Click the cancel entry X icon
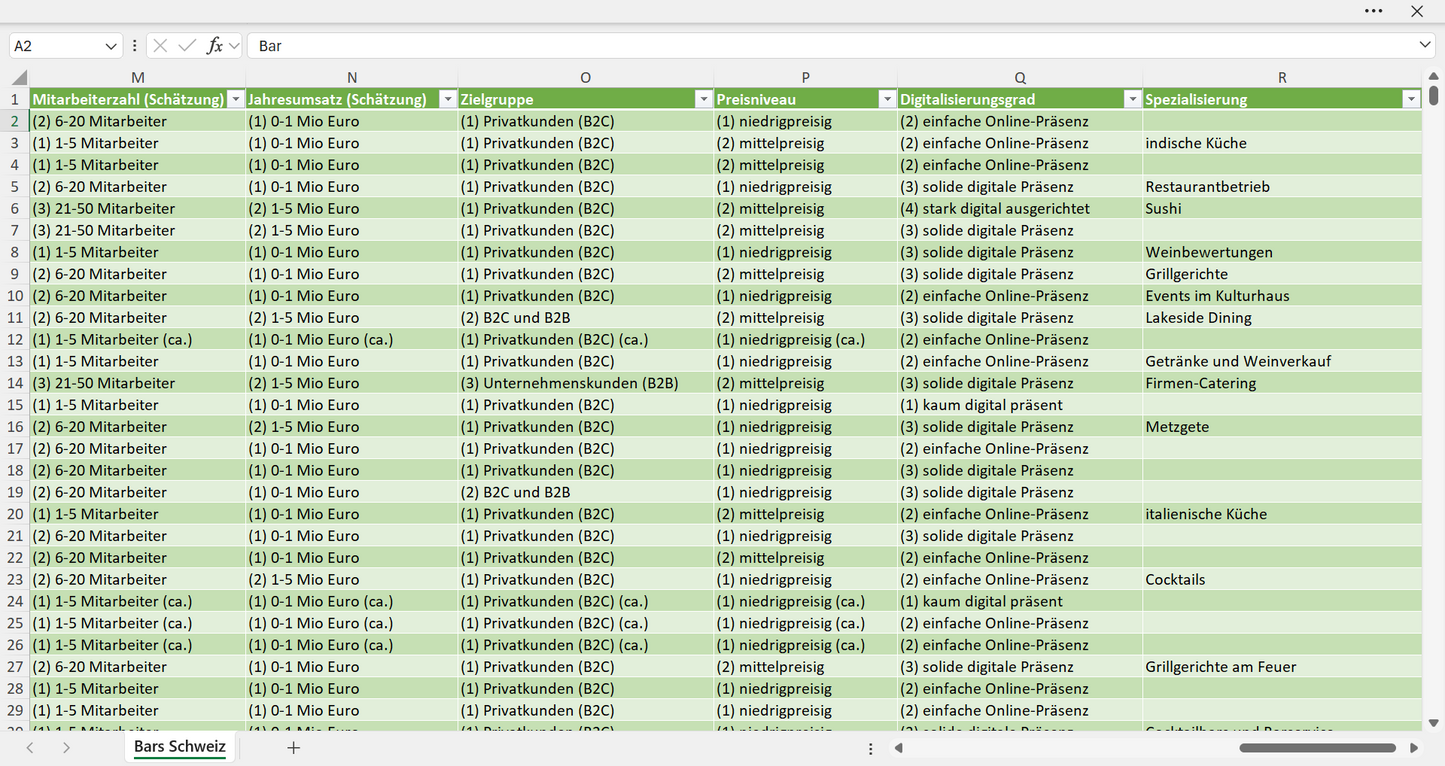Screen dimensions: 1445x766 tap(160, 46)
